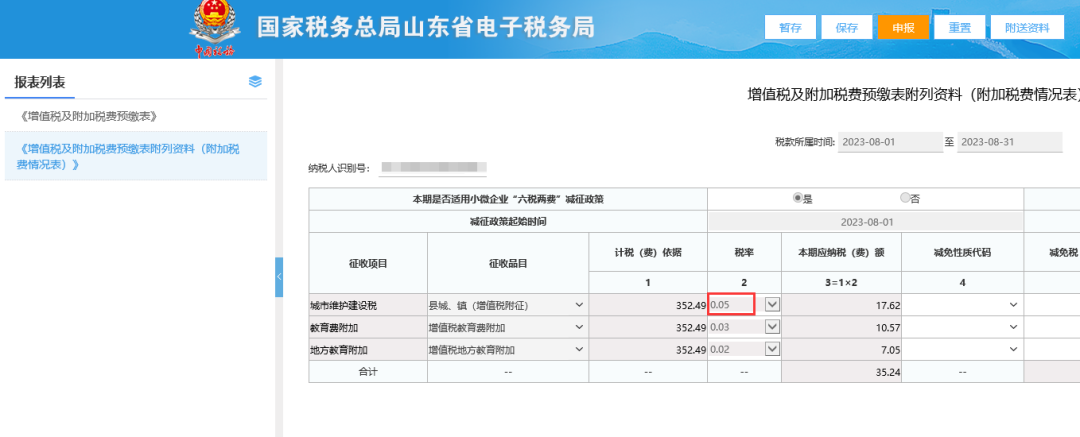Click the 减征政策起始时间 field showing 2023-08-01
Screen dimensions: 1080x437
click(x=865, y=223)
